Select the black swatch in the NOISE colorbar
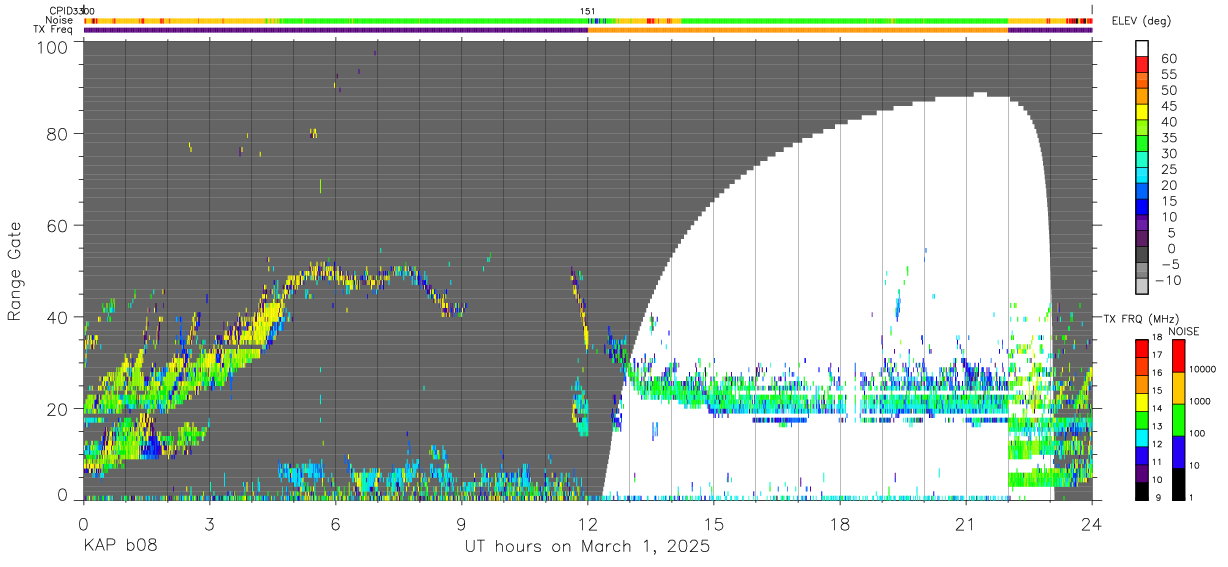Image resolution: width=1228 pixels, height=567 pixels. point(1178,484)
